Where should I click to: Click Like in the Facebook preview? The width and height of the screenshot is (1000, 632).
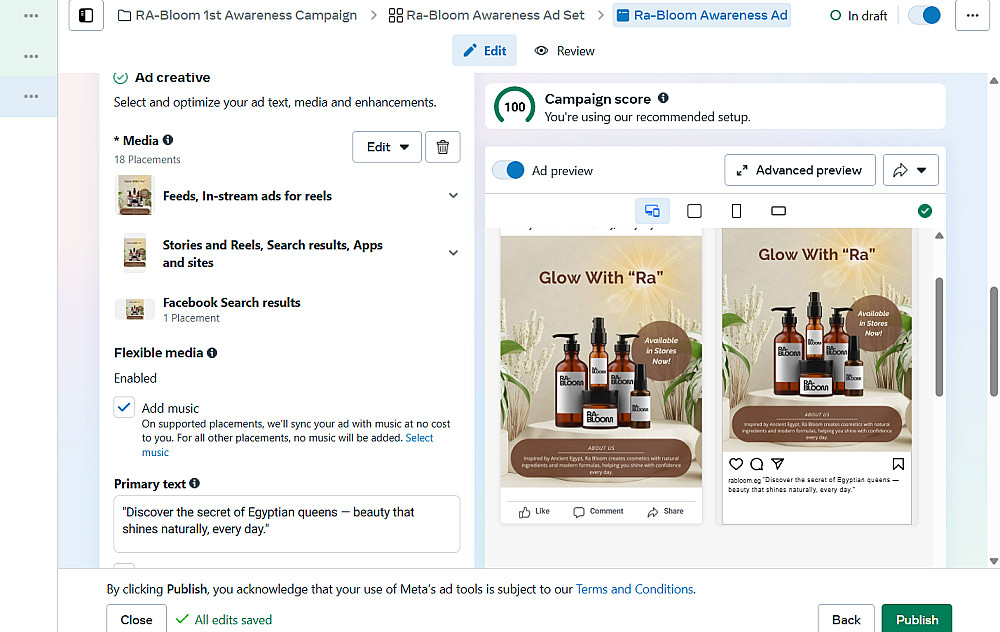pos(534,511)
